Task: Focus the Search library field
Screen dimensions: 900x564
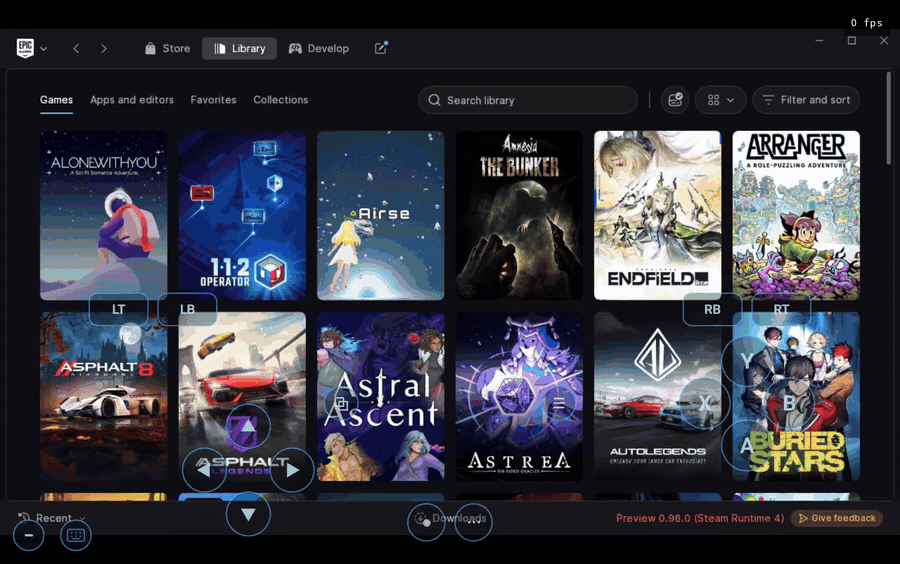Action: pyautogui.click(x=527, y=100)
